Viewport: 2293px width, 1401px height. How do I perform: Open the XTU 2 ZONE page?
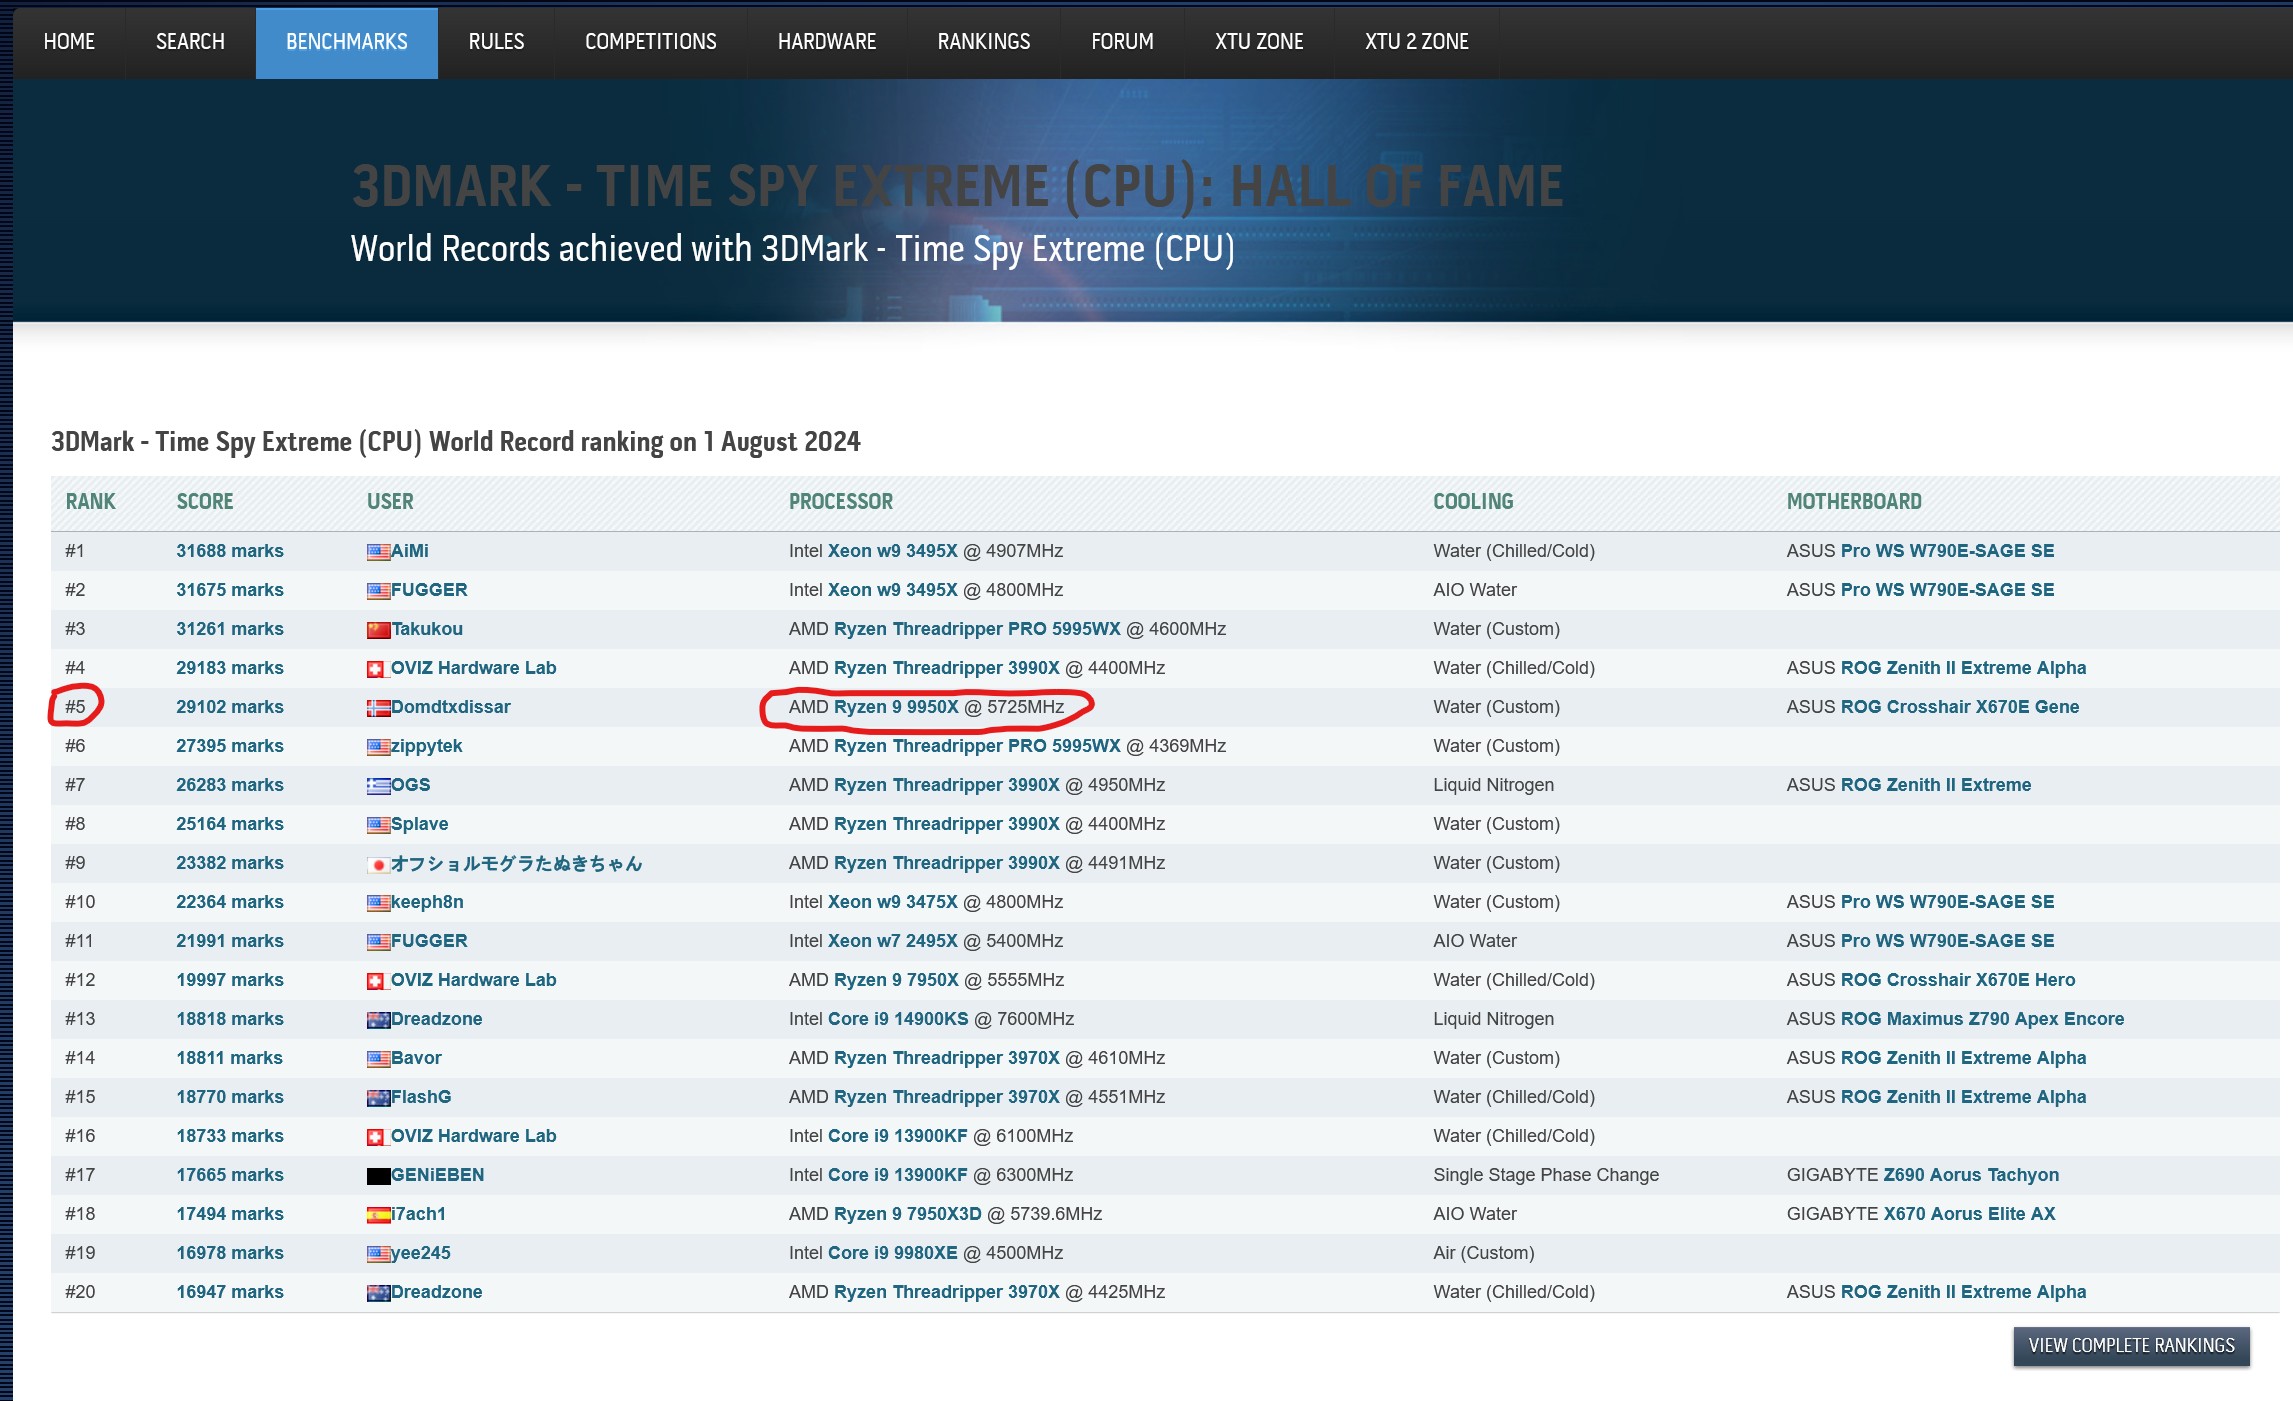1416,42
